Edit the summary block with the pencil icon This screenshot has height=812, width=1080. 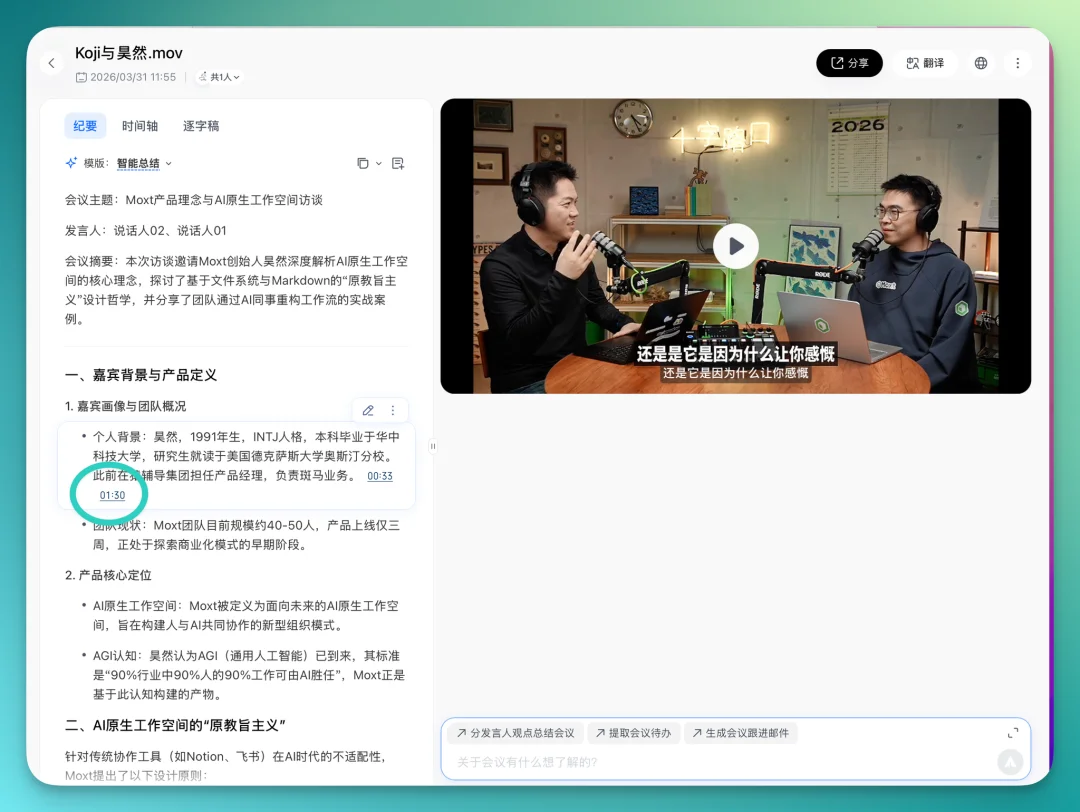368,410
